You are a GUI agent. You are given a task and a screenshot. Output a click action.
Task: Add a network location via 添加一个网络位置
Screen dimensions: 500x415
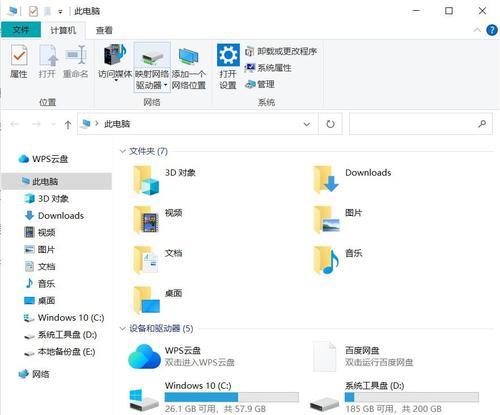pyautogui.click(x=189, y=68)
